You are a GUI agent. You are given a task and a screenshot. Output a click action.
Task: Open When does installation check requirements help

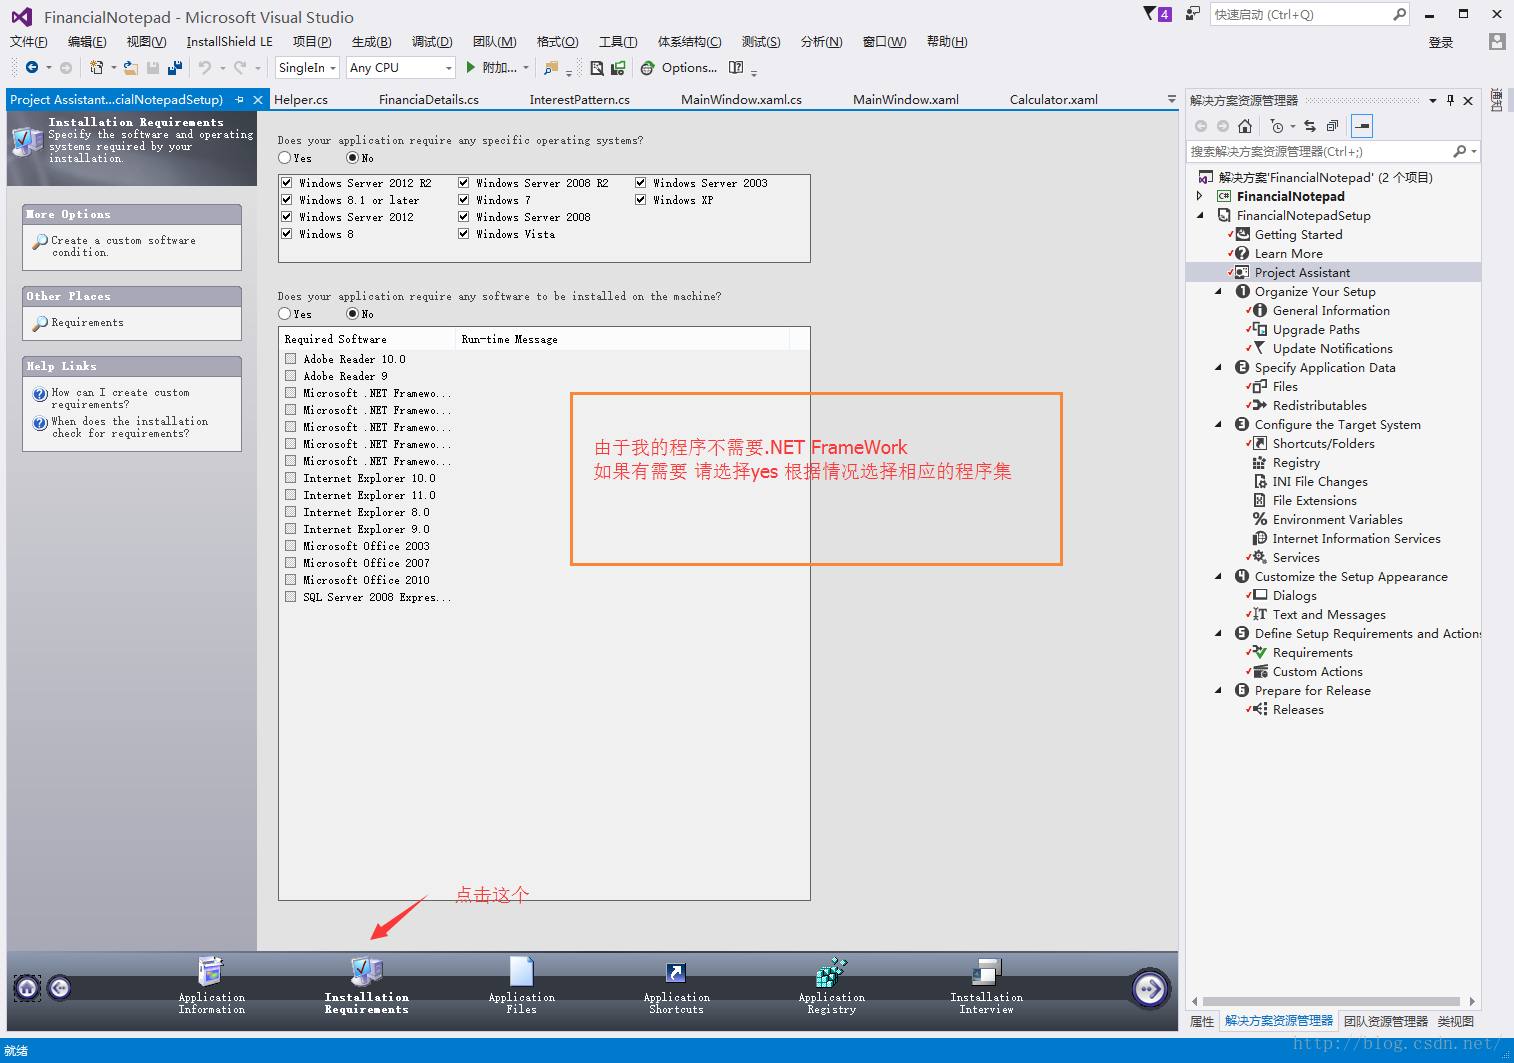pos(130,427)
